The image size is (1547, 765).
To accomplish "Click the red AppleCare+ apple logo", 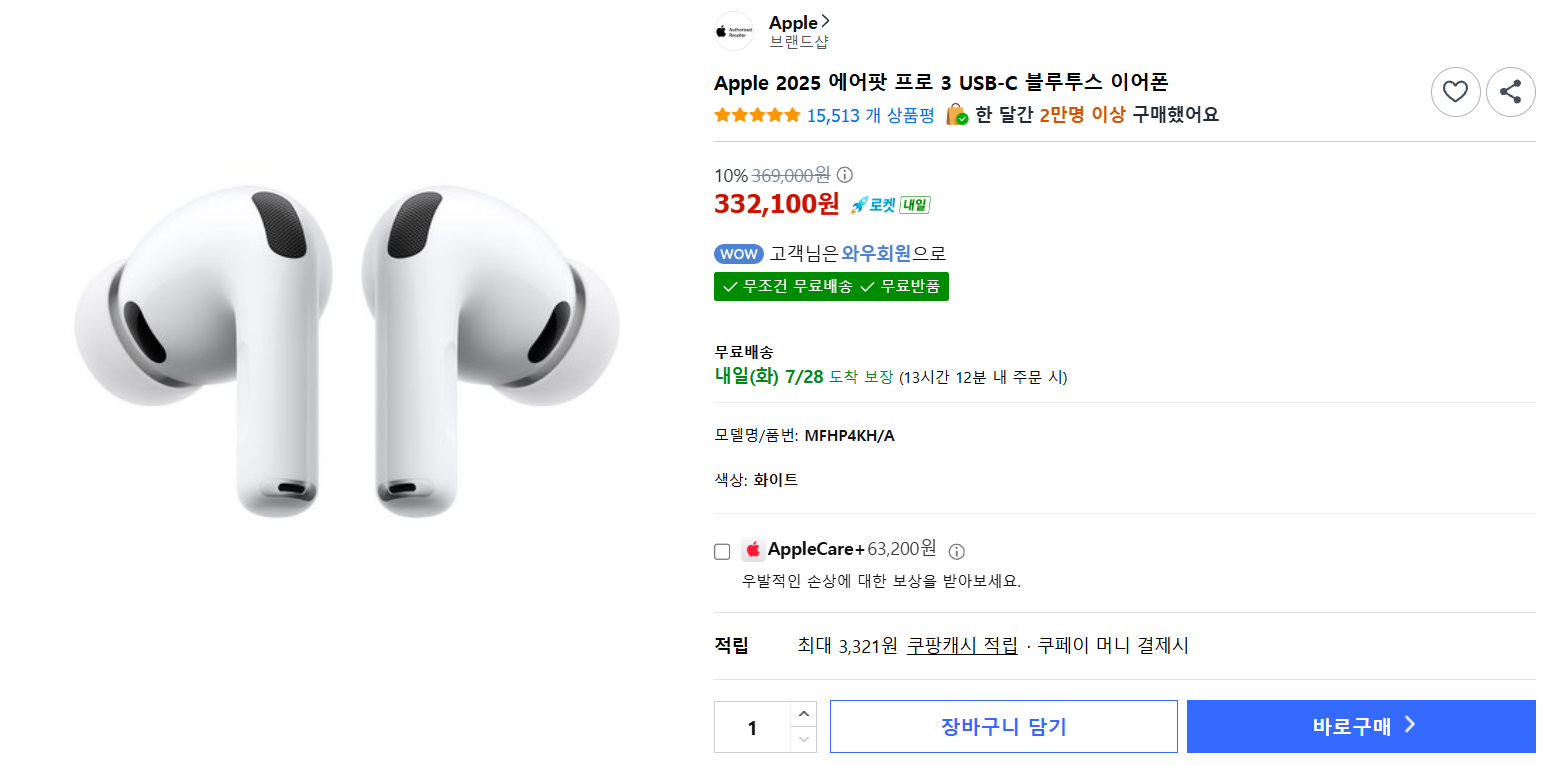I will click(753, 550).
